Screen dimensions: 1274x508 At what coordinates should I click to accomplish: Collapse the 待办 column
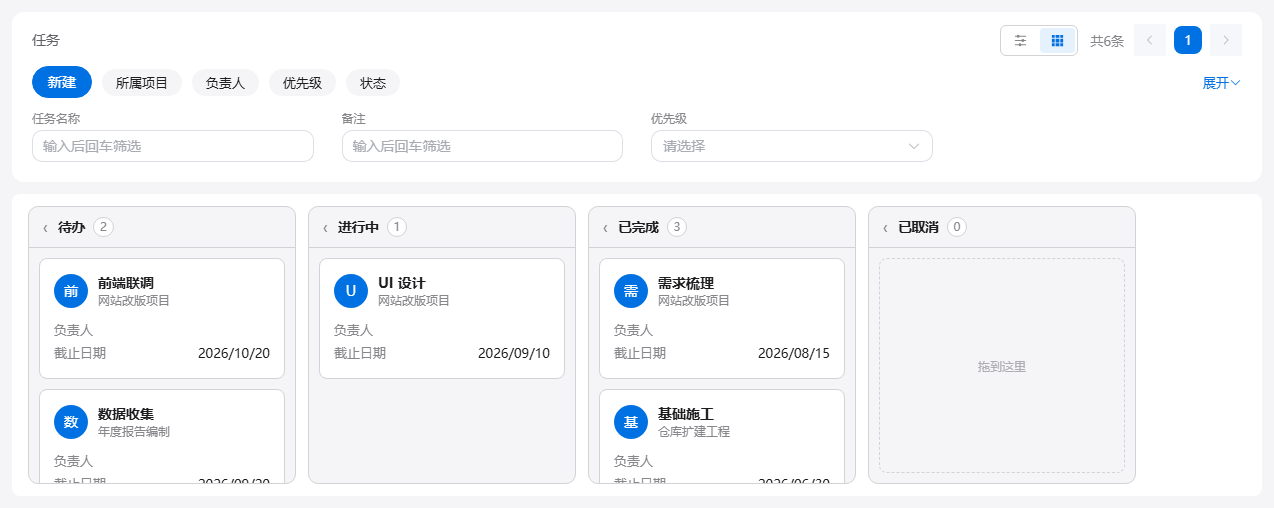point(45,228)
